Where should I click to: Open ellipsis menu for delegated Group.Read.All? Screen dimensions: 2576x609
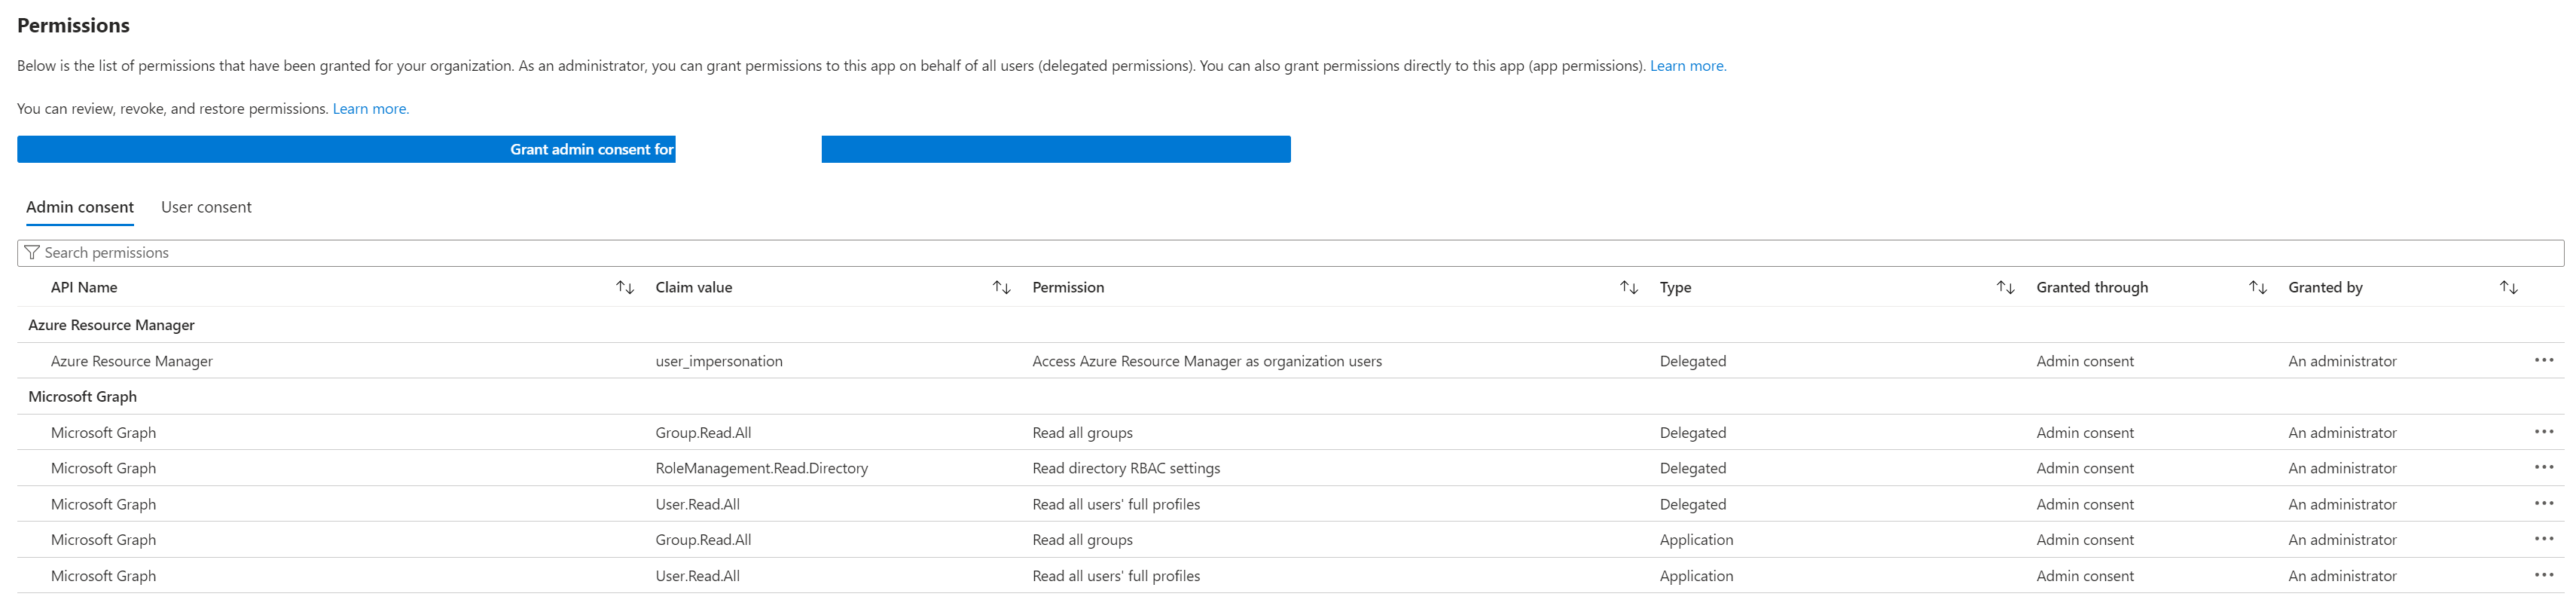click(x=2543, y=432)
